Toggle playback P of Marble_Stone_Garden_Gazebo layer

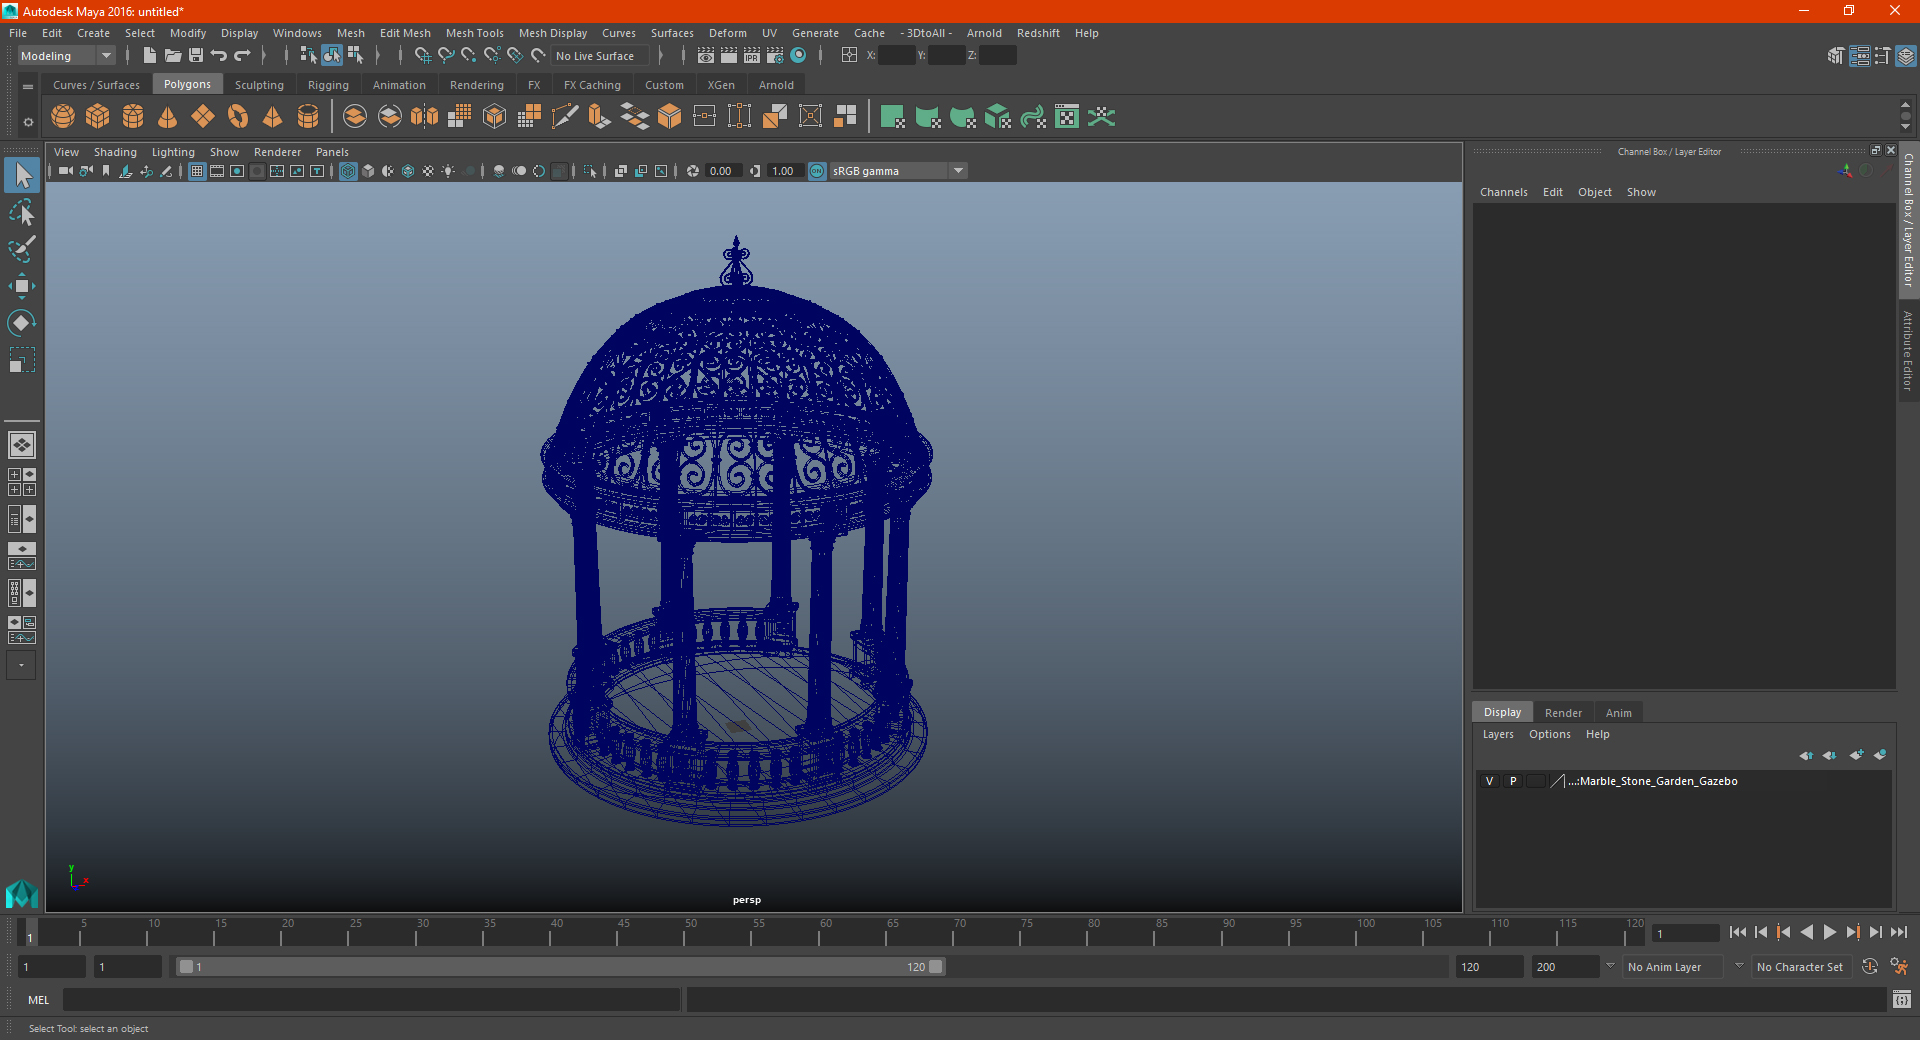click(1513, 781)
